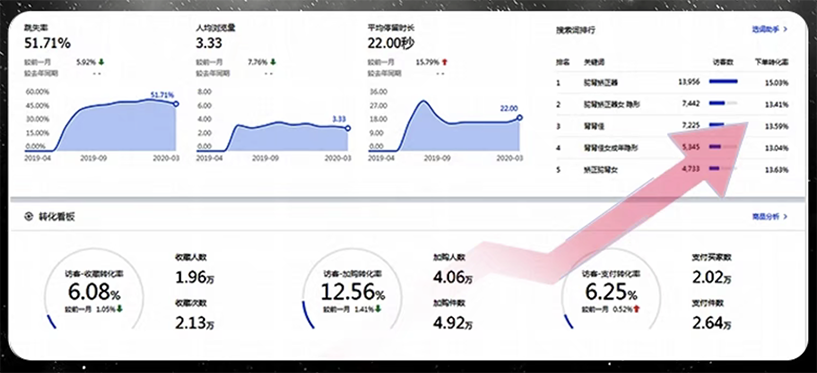Click the visitor bar for 4,733 row
The width and height of the screenshot is (817, 373).
723,168
